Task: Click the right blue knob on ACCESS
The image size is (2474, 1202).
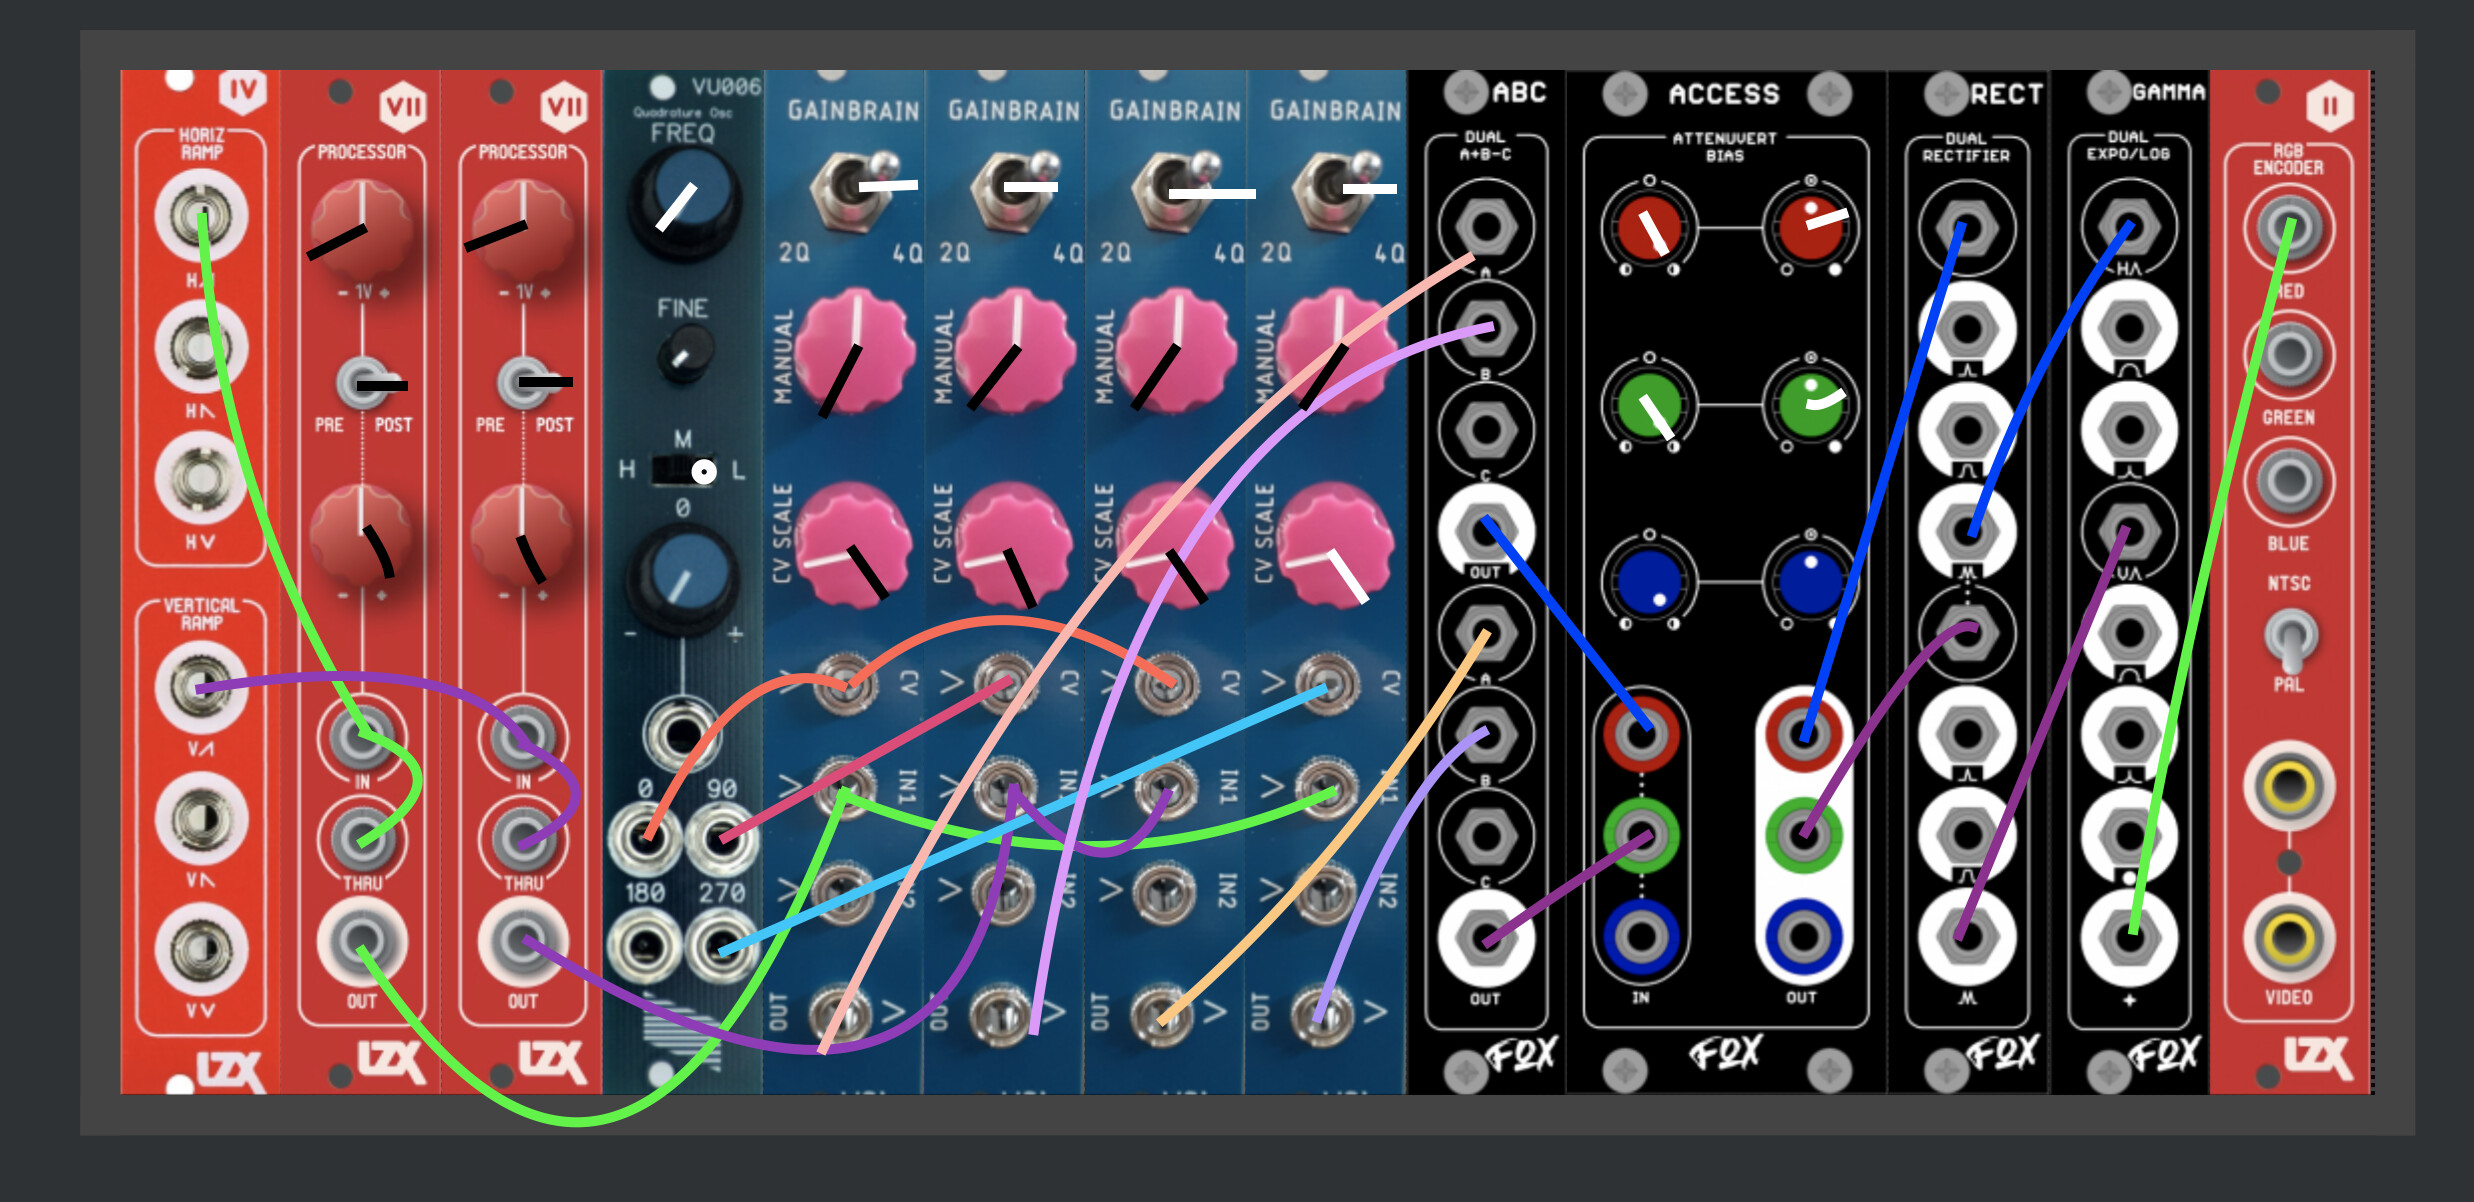Action: (x=1811, y=582)
